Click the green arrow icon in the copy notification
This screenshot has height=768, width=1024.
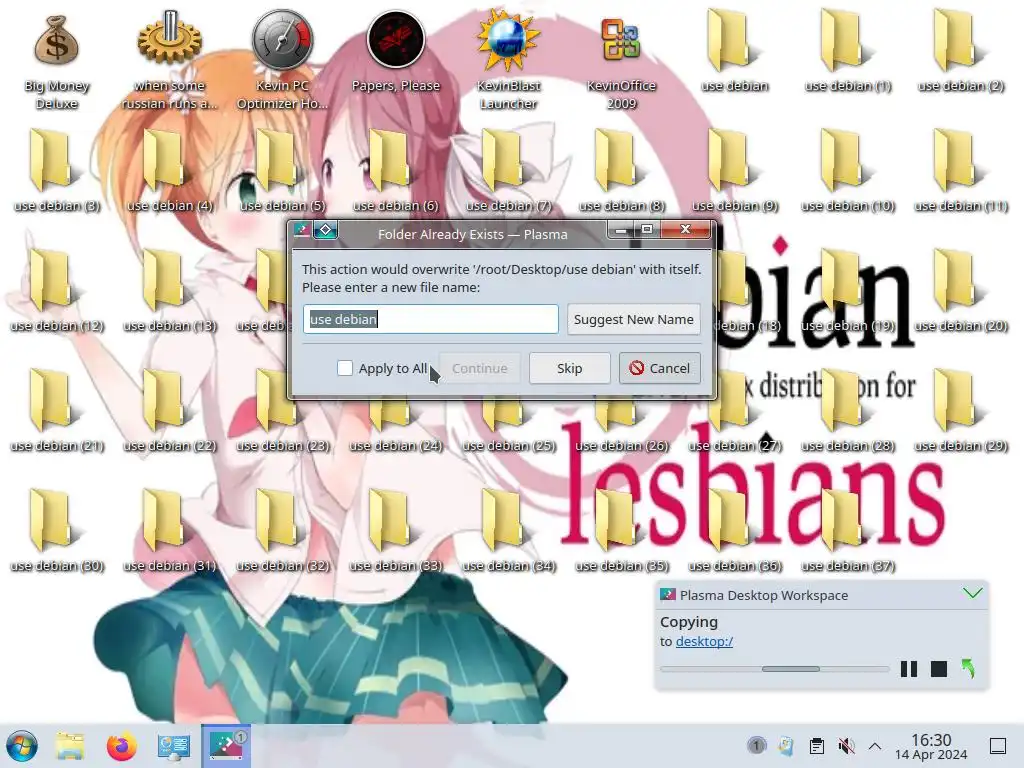click(x=968, y=669)
